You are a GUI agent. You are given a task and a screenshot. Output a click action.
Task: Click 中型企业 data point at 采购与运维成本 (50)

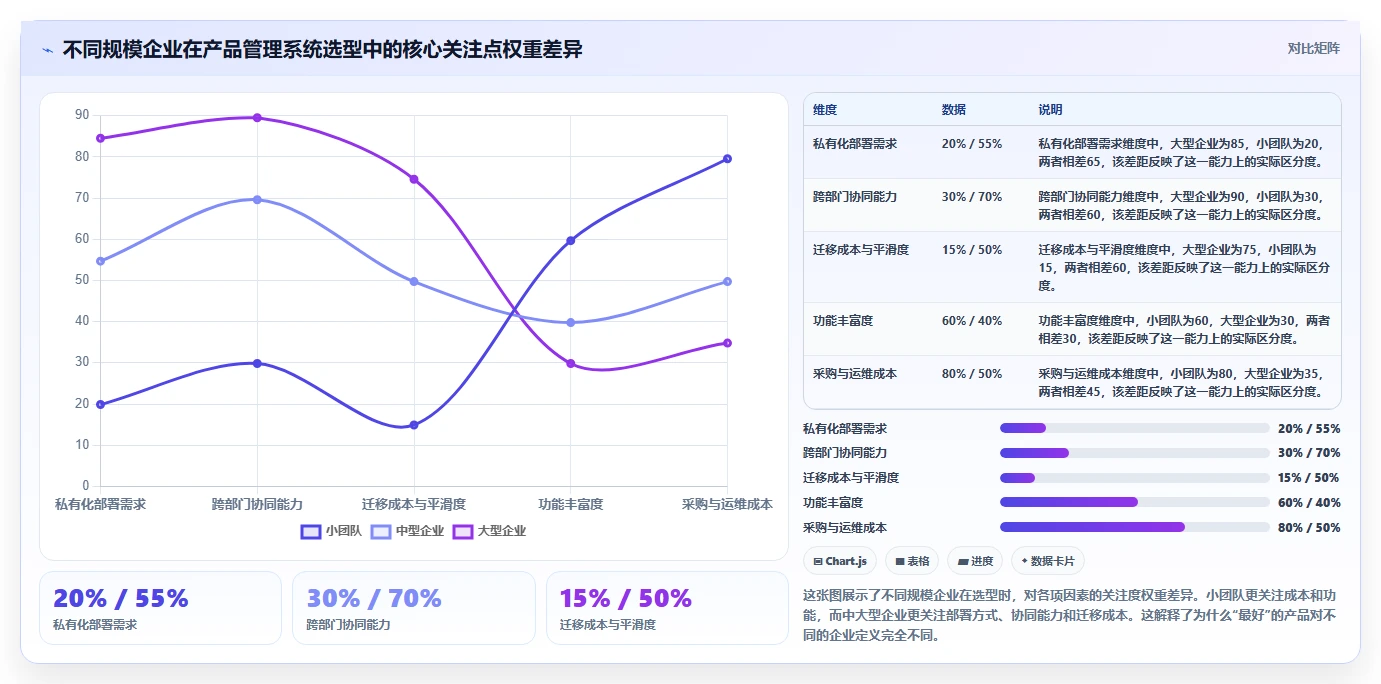[727, 281]
